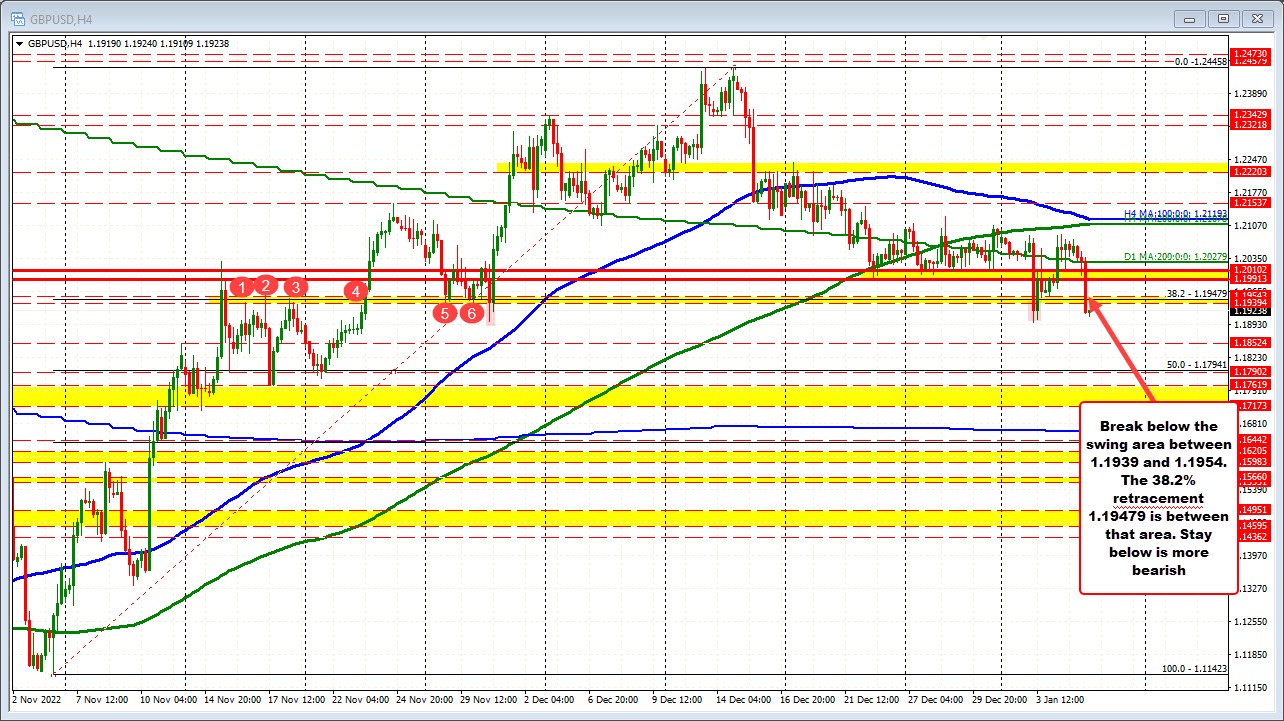Click the price scale value 1.18930
Viewport: 1284px width, 721px height.
1251,324
